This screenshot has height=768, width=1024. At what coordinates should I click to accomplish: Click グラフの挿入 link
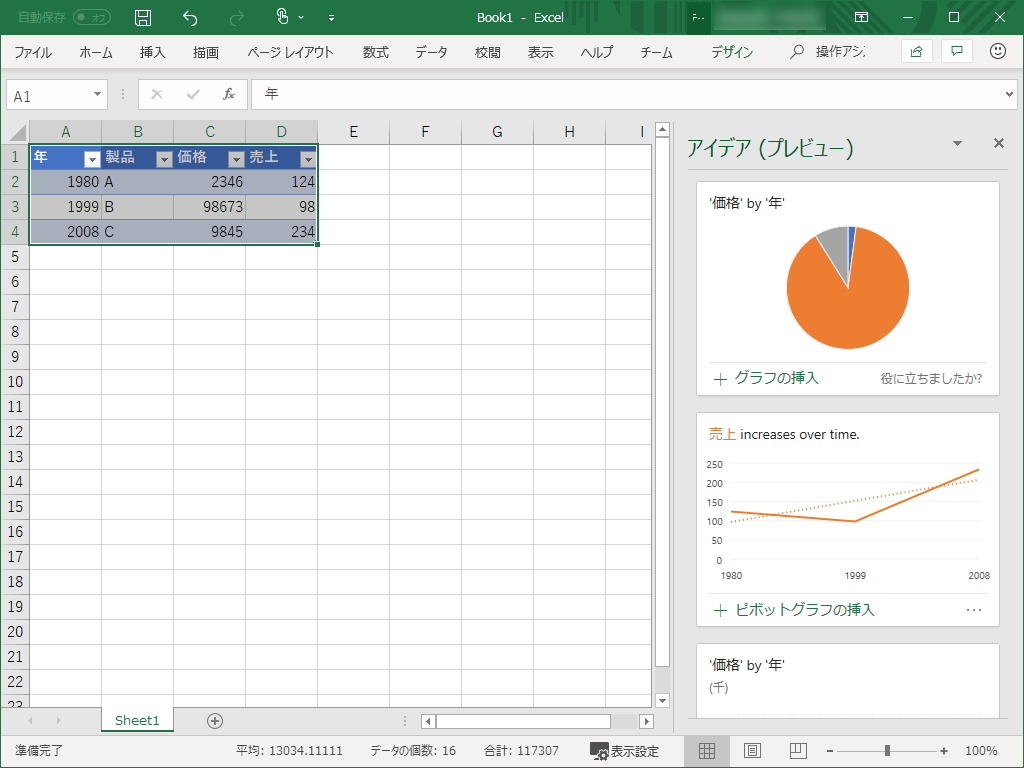point(766,378)
